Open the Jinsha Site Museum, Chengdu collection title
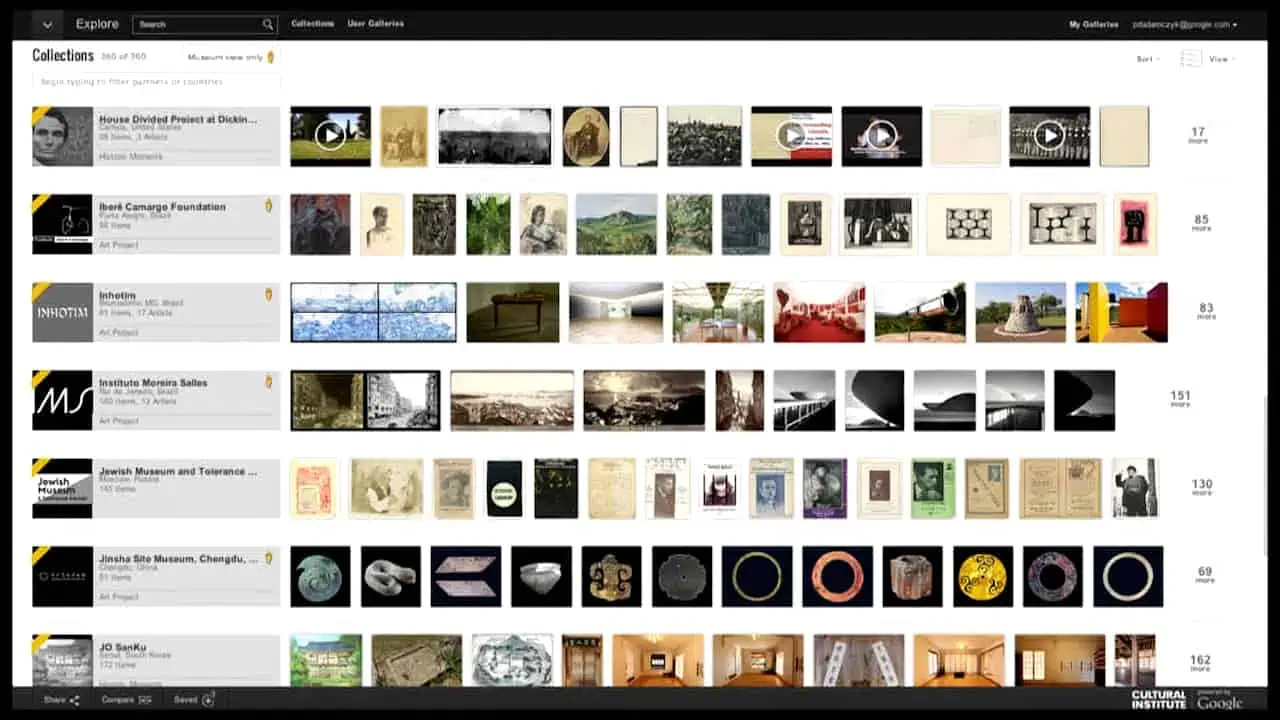 (178, 559)
